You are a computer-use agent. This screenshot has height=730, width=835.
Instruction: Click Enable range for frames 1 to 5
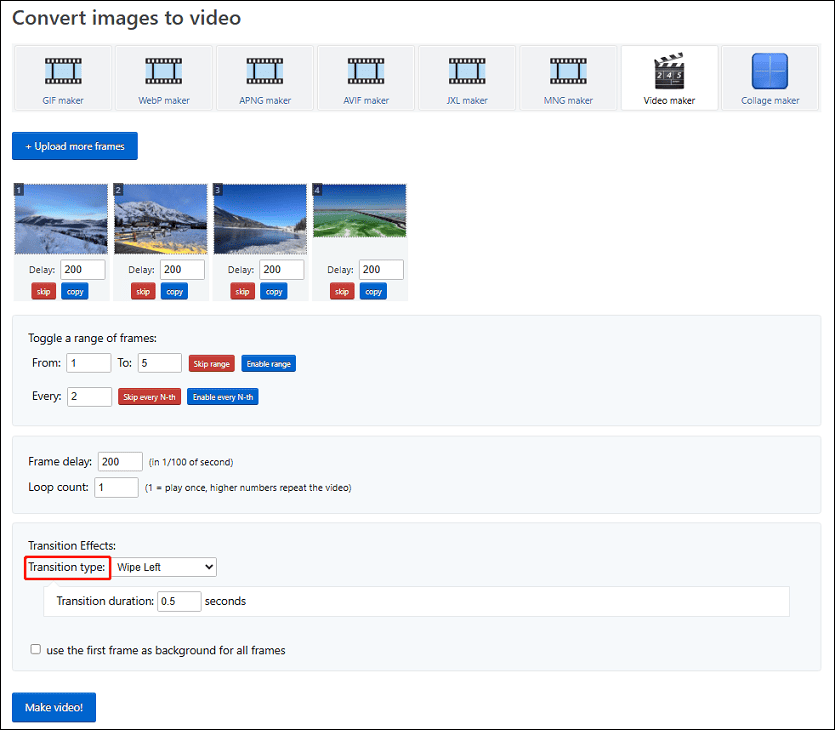coord(268,363)
